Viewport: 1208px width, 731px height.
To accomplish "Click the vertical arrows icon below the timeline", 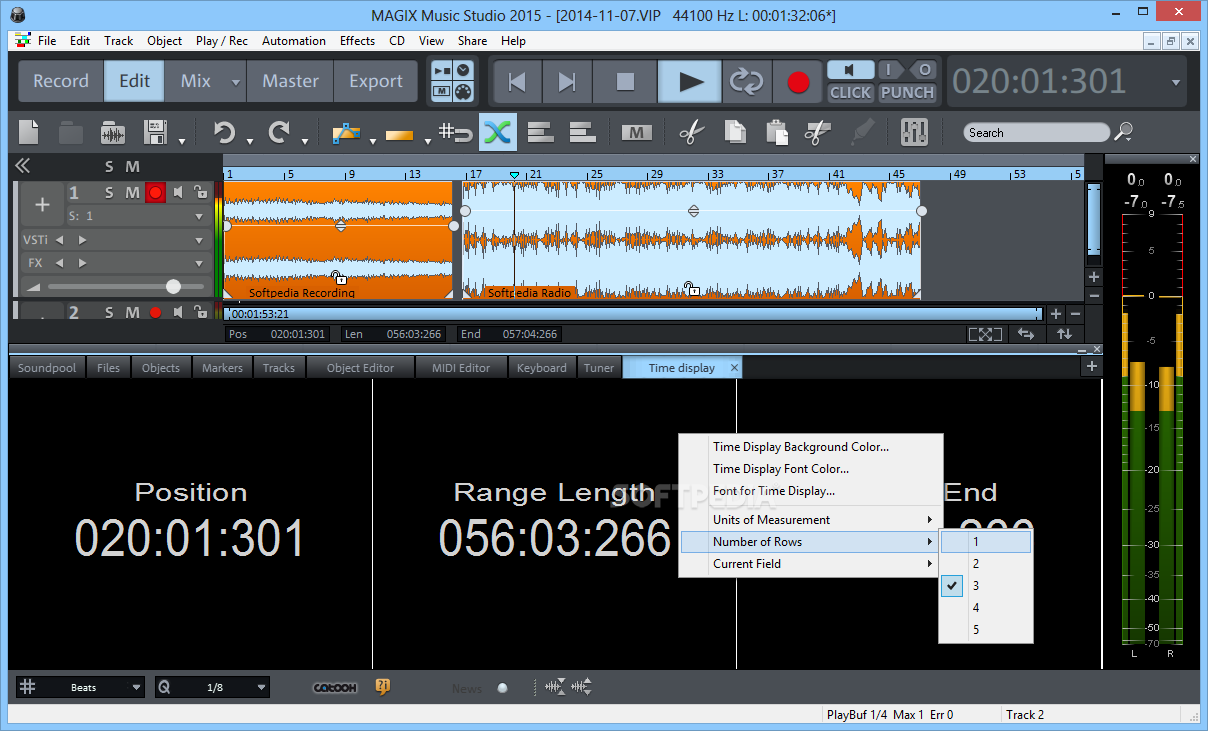I will (1064, 334).
